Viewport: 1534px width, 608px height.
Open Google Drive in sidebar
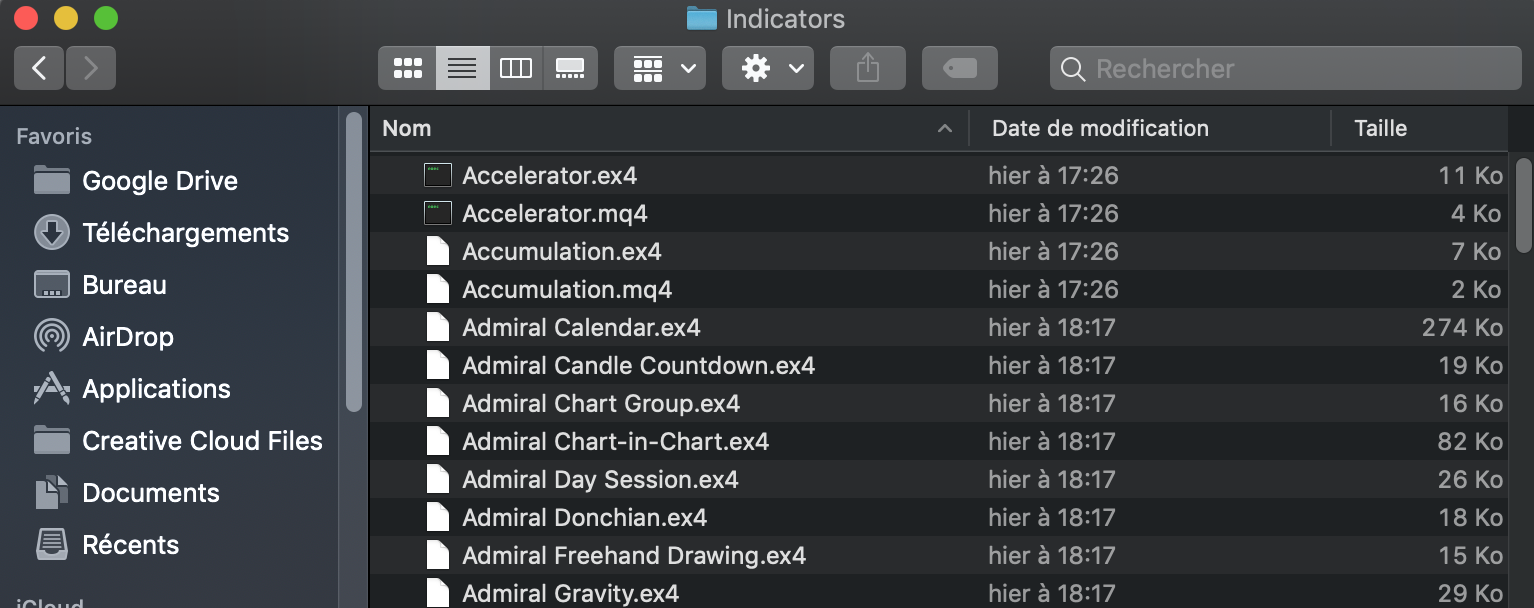point(160,181)
